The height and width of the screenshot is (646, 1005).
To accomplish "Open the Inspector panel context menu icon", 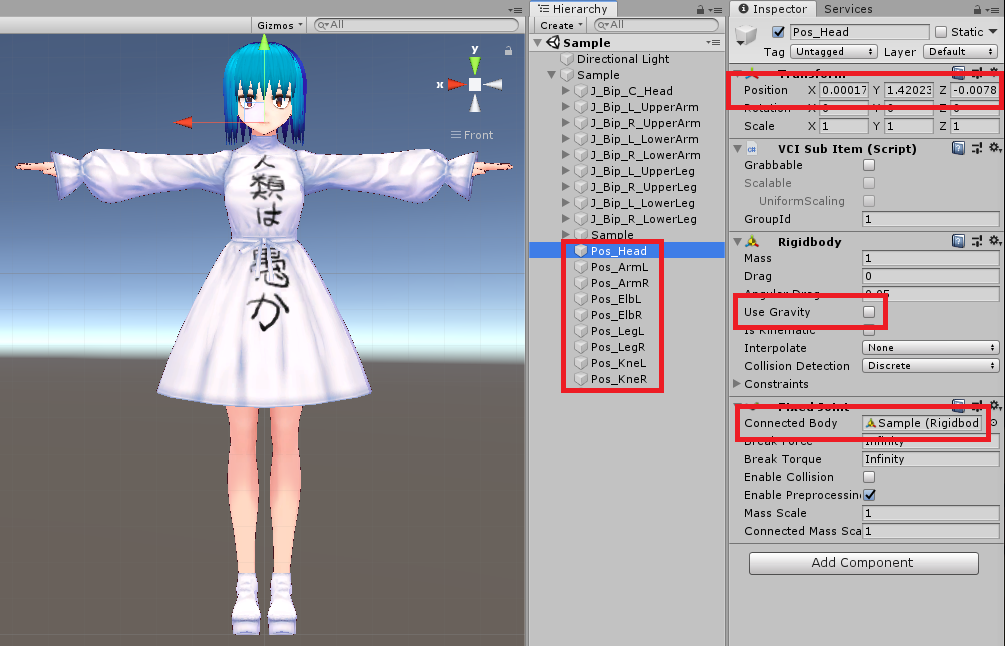I will [993, 10].
